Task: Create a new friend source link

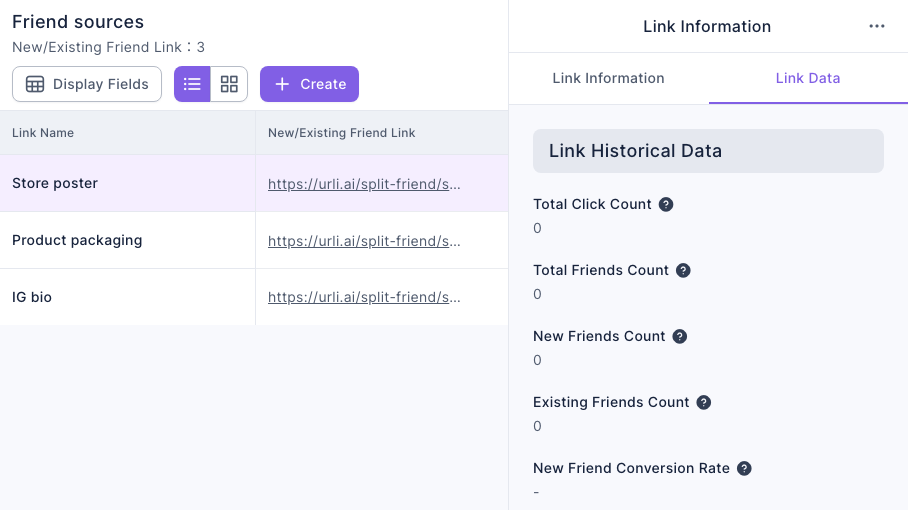Action: pyautogui.click(x=309, y=84)
